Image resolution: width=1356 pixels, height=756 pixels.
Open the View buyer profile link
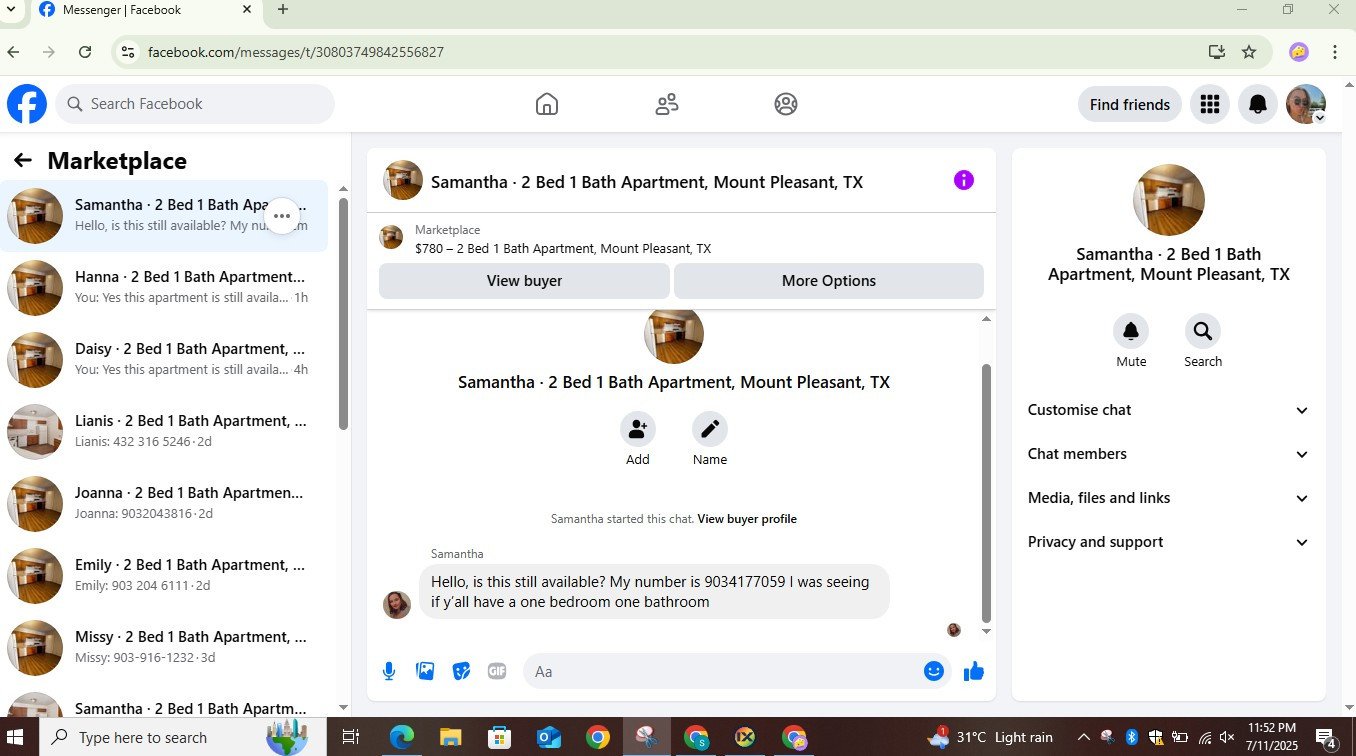[747, 519]
